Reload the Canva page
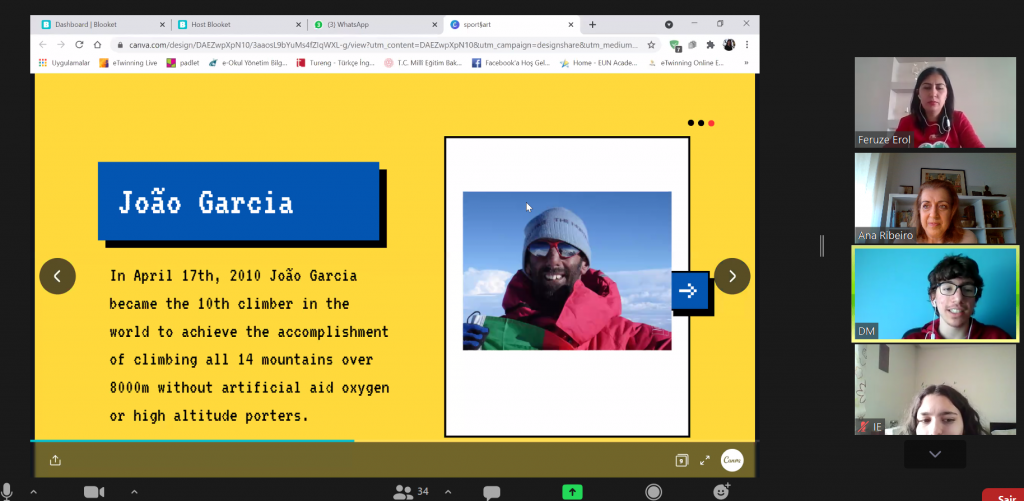Screen dimensions: 1024x501 79,45
